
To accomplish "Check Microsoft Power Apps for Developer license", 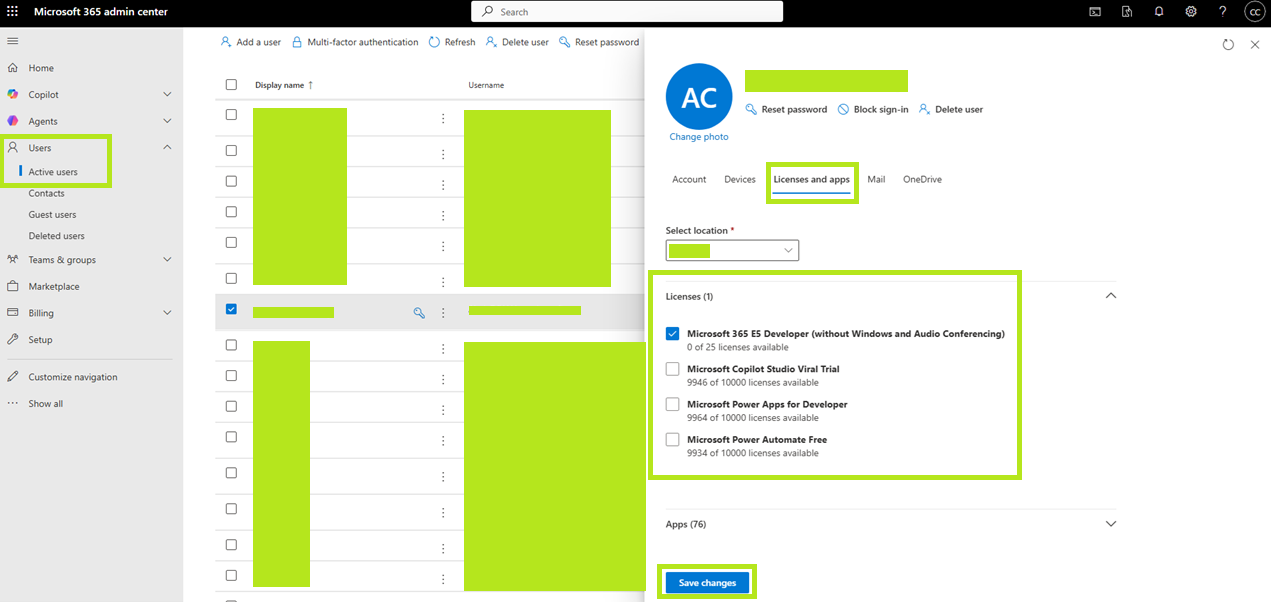I will [673, 404].
